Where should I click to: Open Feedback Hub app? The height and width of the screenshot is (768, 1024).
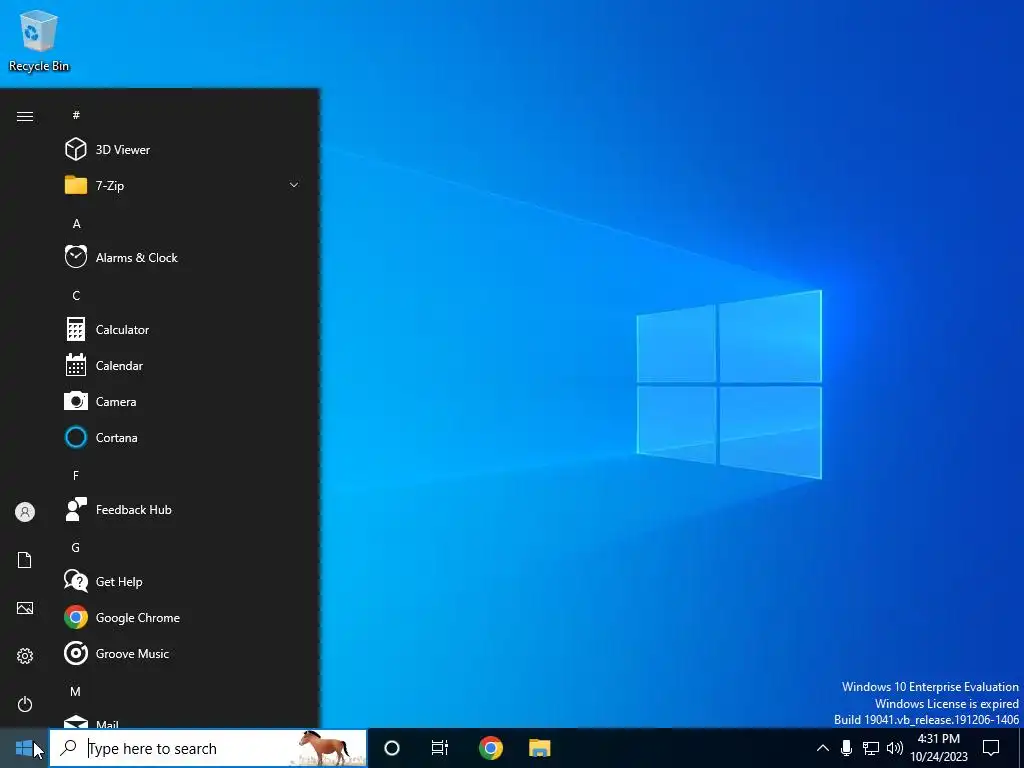click(x=183, y=509)
